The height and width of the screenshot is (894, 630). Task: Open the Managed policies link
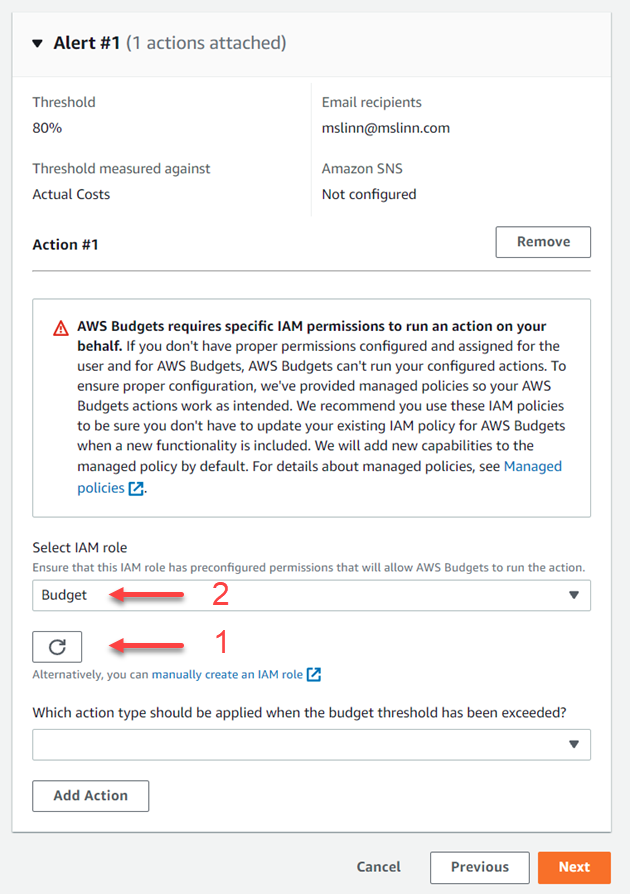click(533, 467)
